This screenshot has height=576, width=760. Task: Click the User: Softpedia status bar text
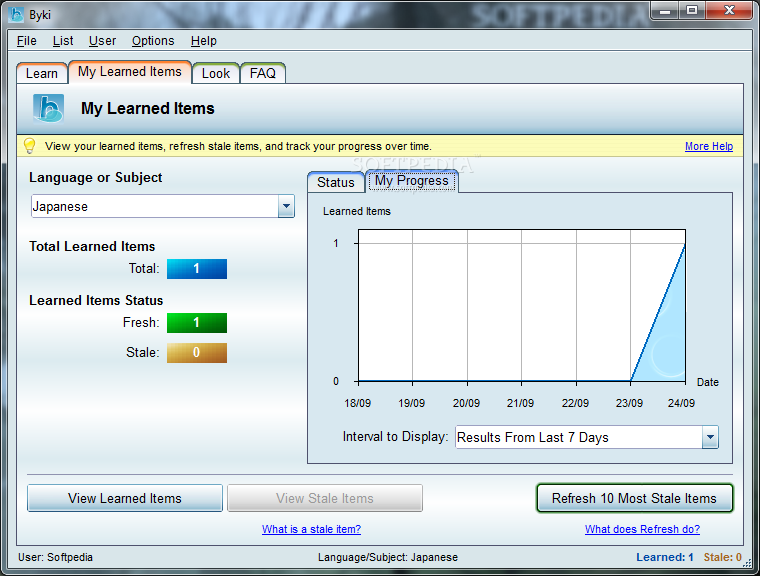click(55, 557)
